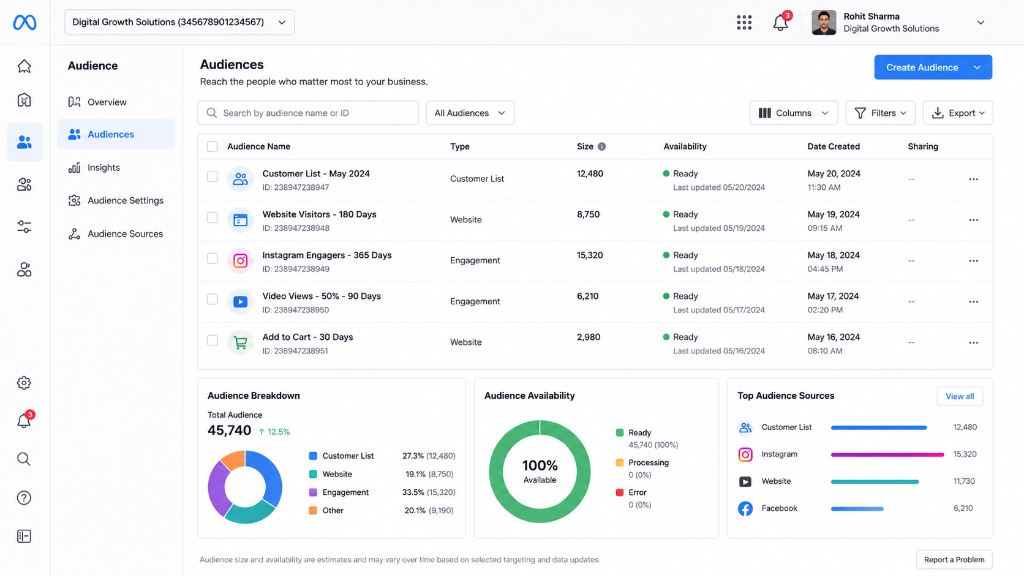Click the left-rail Audiences people icon
The image size is (1024, 576).
click(x=24, y=142)
